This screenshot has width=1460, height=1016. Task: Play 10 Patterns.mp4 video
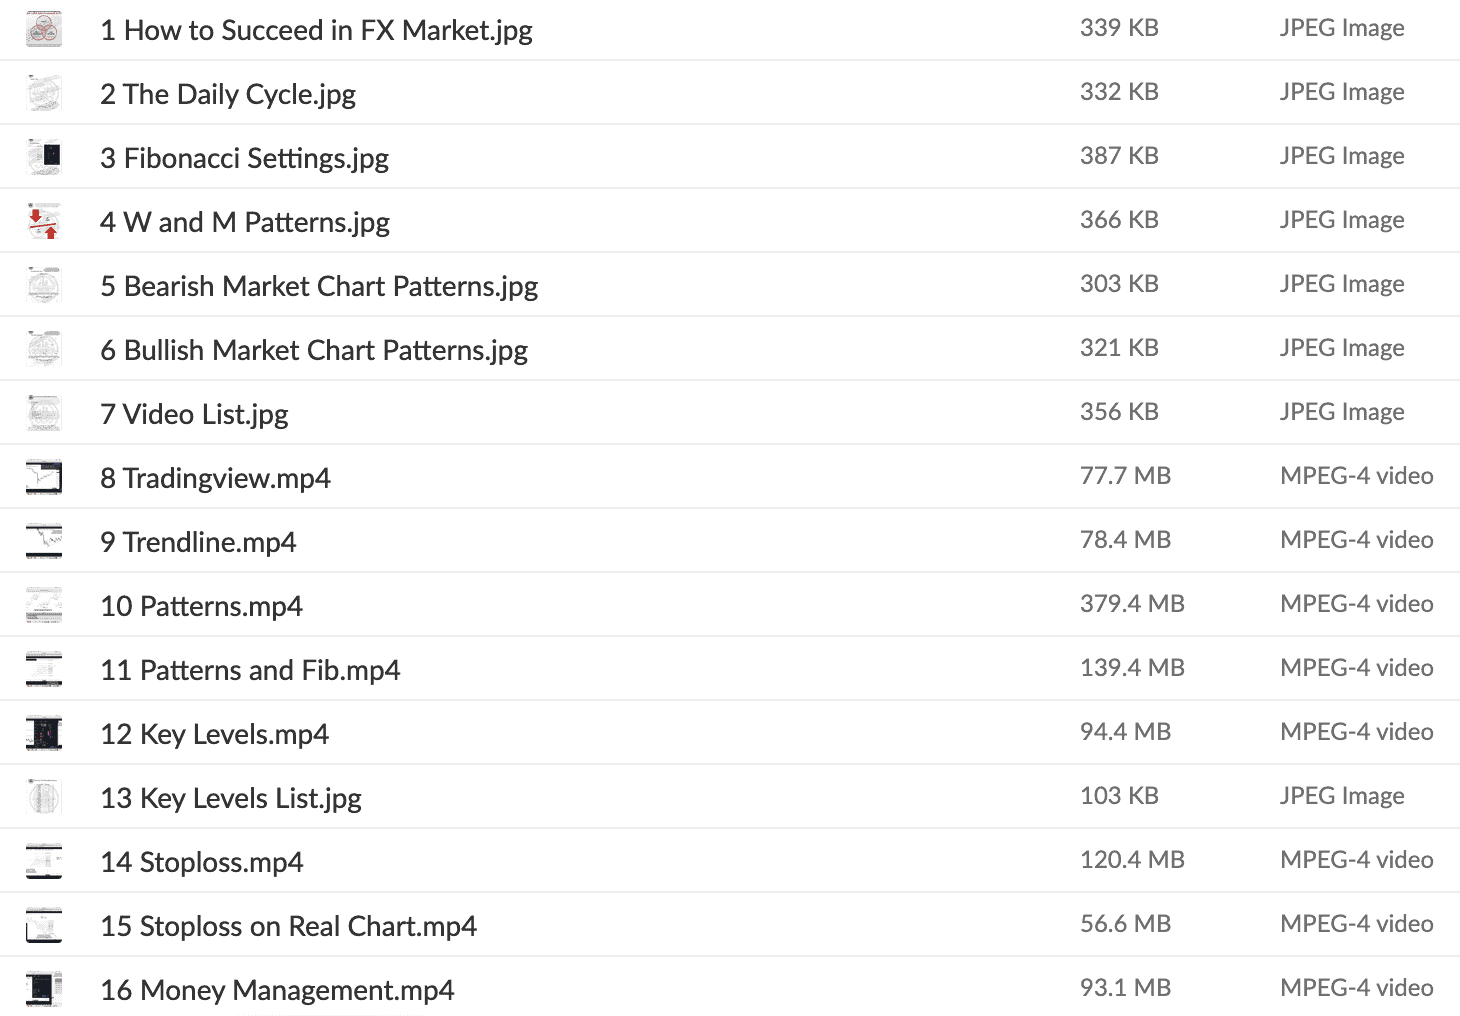[202, 606]
